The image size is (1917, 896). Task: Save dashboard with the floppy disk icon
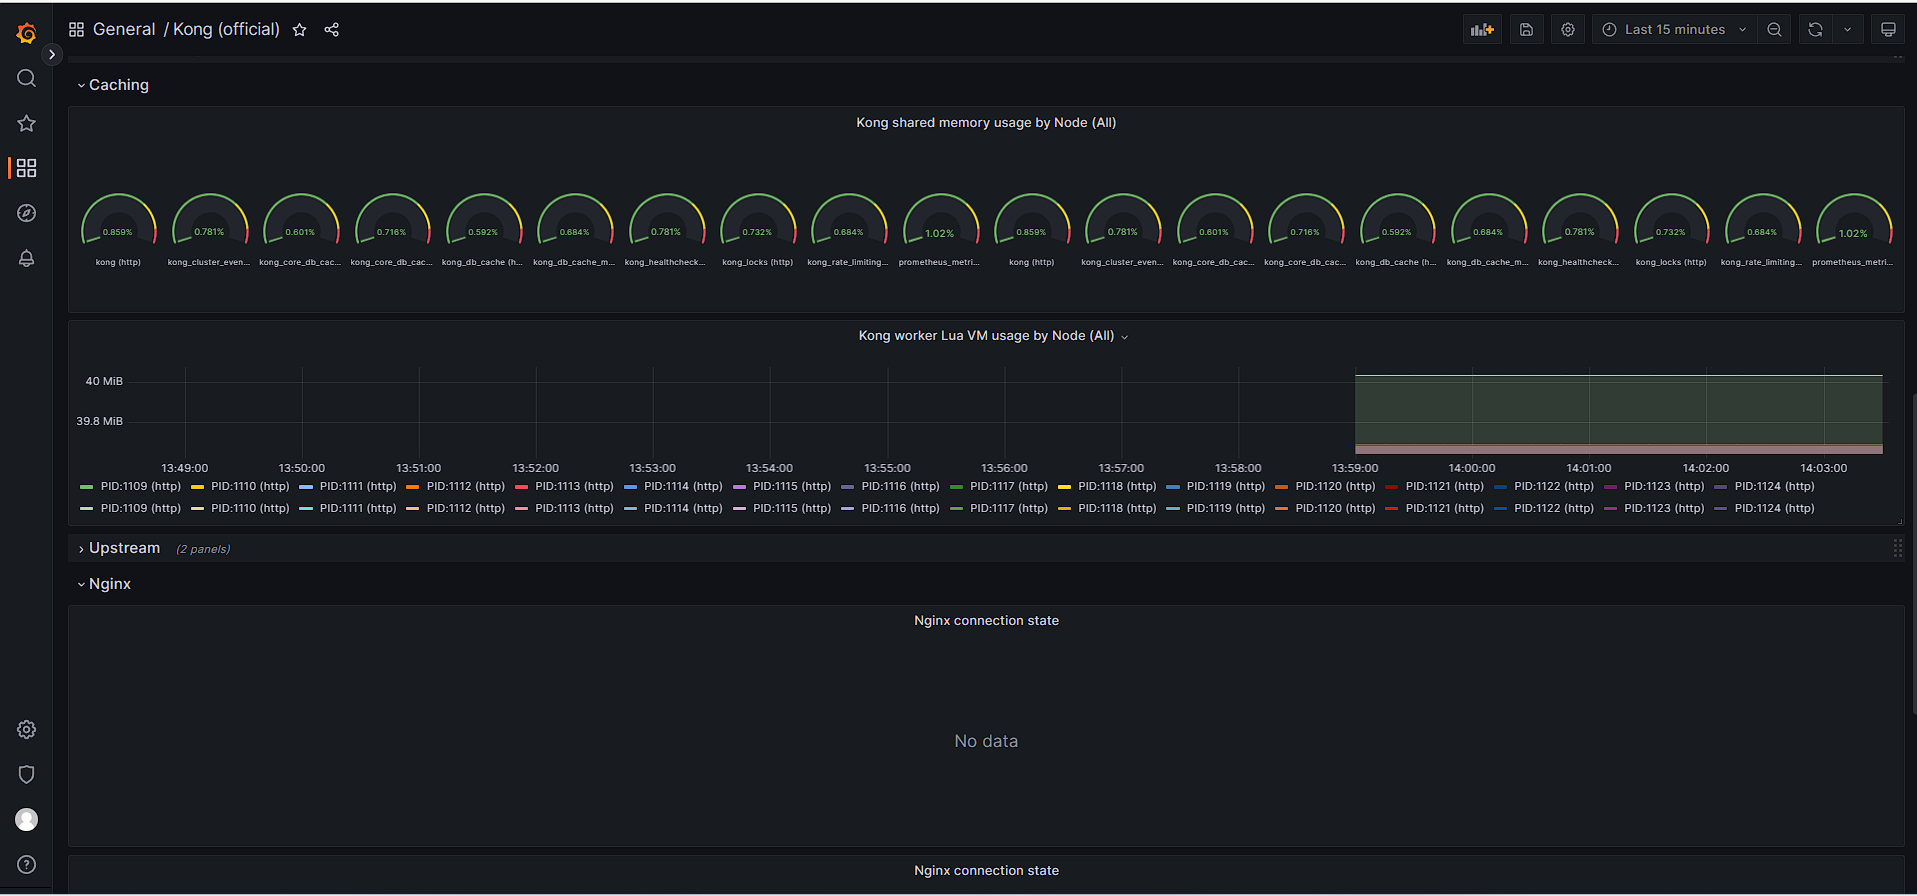(x=1526, y=30)
